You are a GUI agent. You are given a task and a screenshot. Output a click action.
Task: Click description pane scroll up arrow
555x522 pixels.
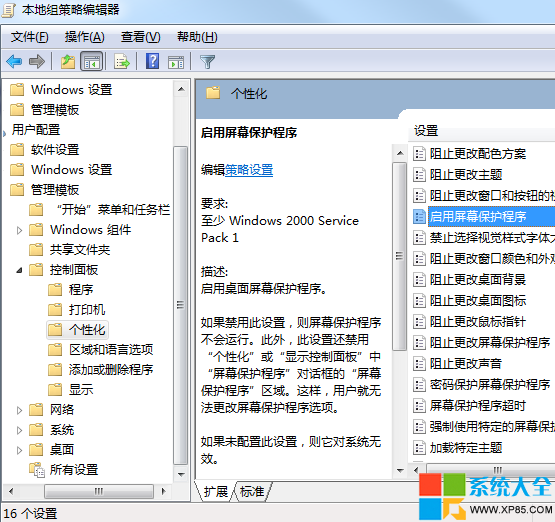pos(400,153)
